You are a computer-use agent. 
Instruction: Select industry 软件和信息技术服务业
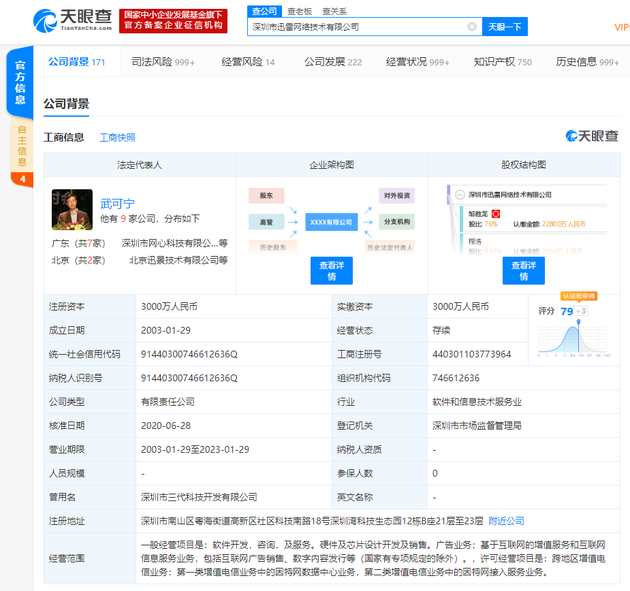coord(477,402)
